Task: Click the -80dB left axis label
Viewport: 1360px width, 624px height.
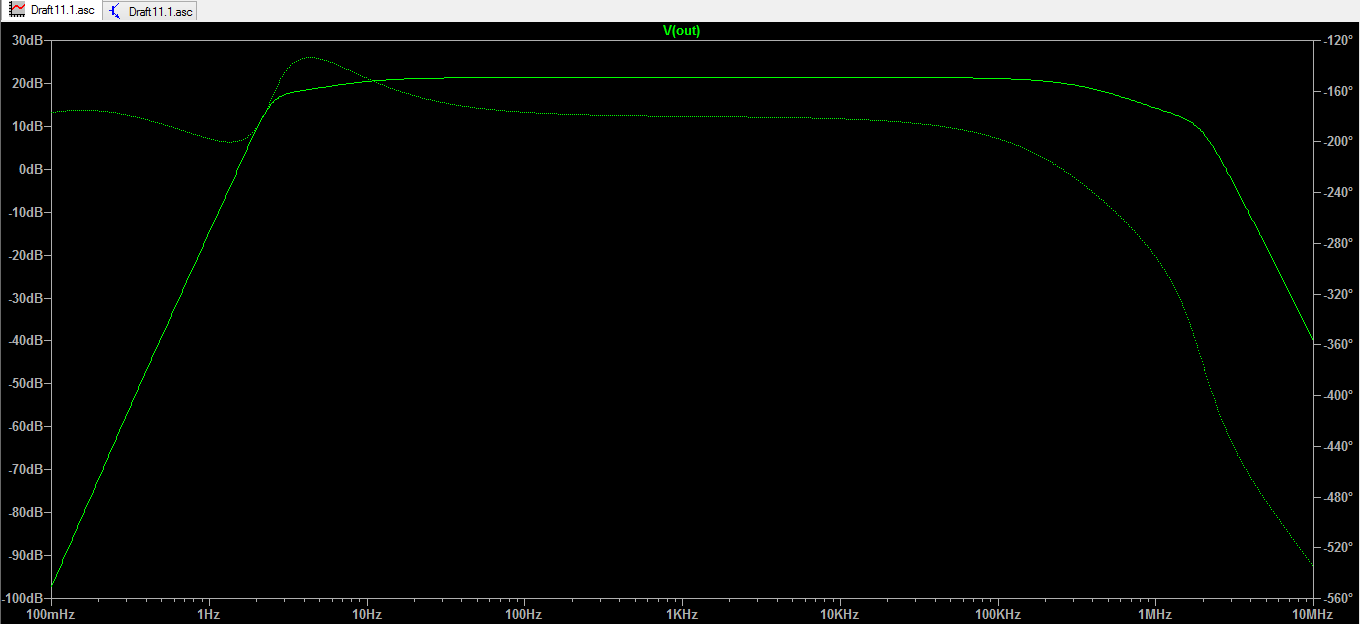Action: (x=25, y=513)
